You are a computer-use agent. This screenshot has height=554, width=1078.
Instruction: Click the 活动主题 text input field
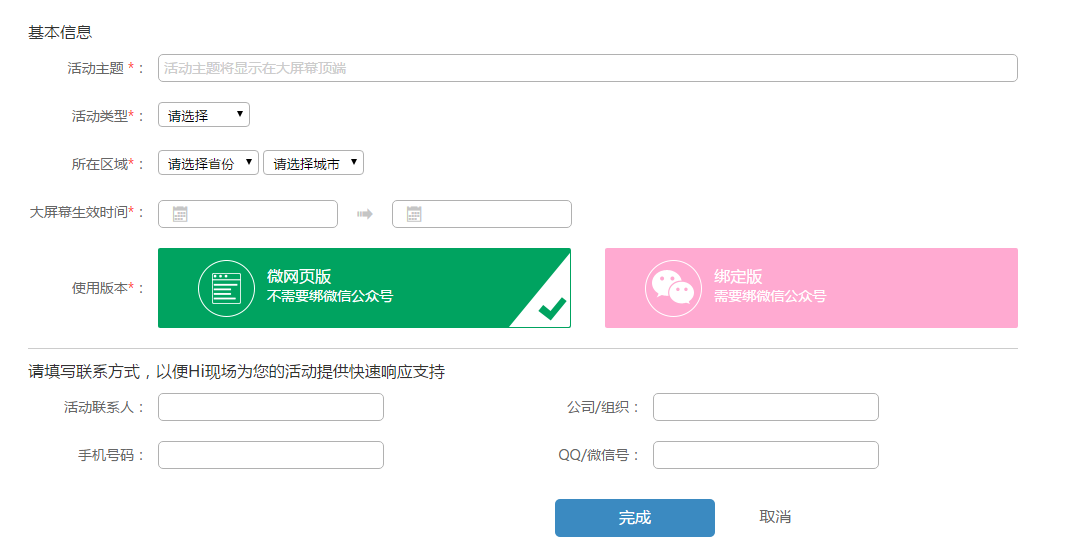pos(587,68)
